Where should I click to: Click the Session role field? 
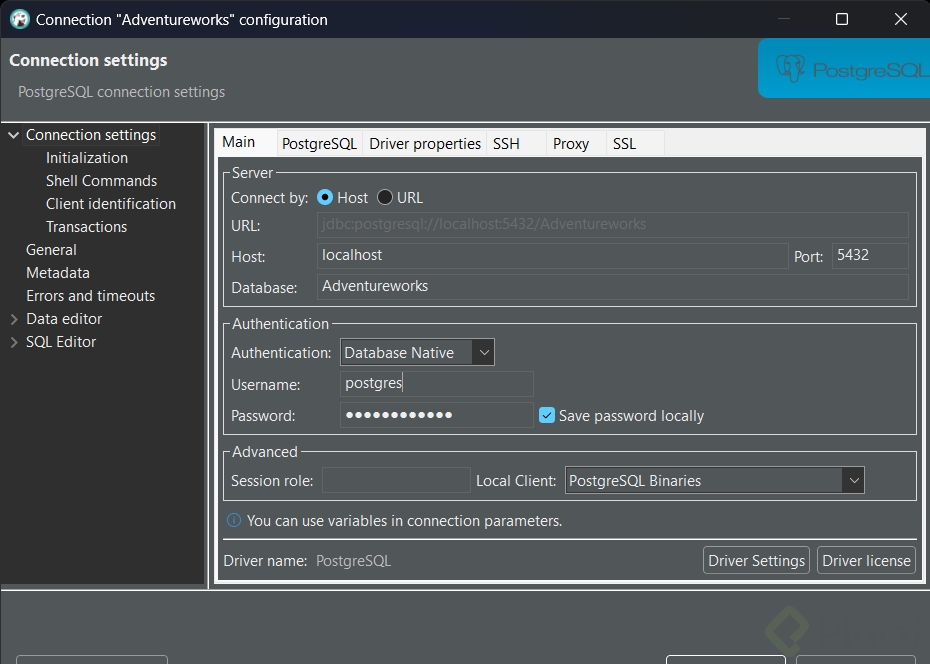[396, 480]
